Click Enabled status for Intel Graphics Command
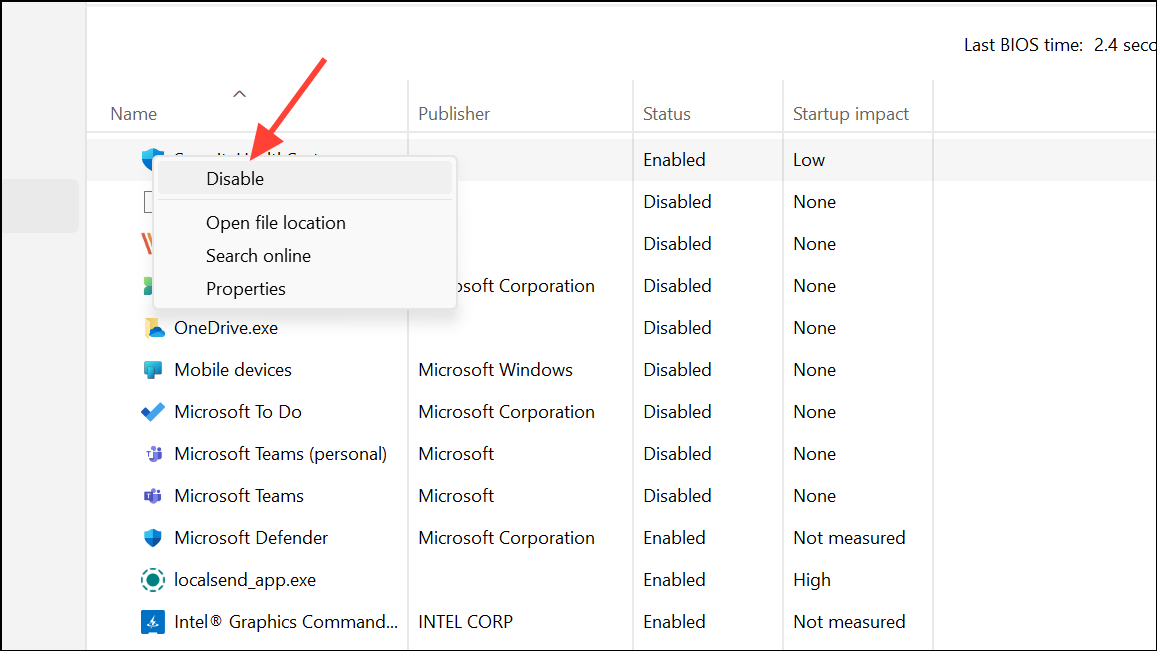The image size is (1157, 651). (674, 622)
